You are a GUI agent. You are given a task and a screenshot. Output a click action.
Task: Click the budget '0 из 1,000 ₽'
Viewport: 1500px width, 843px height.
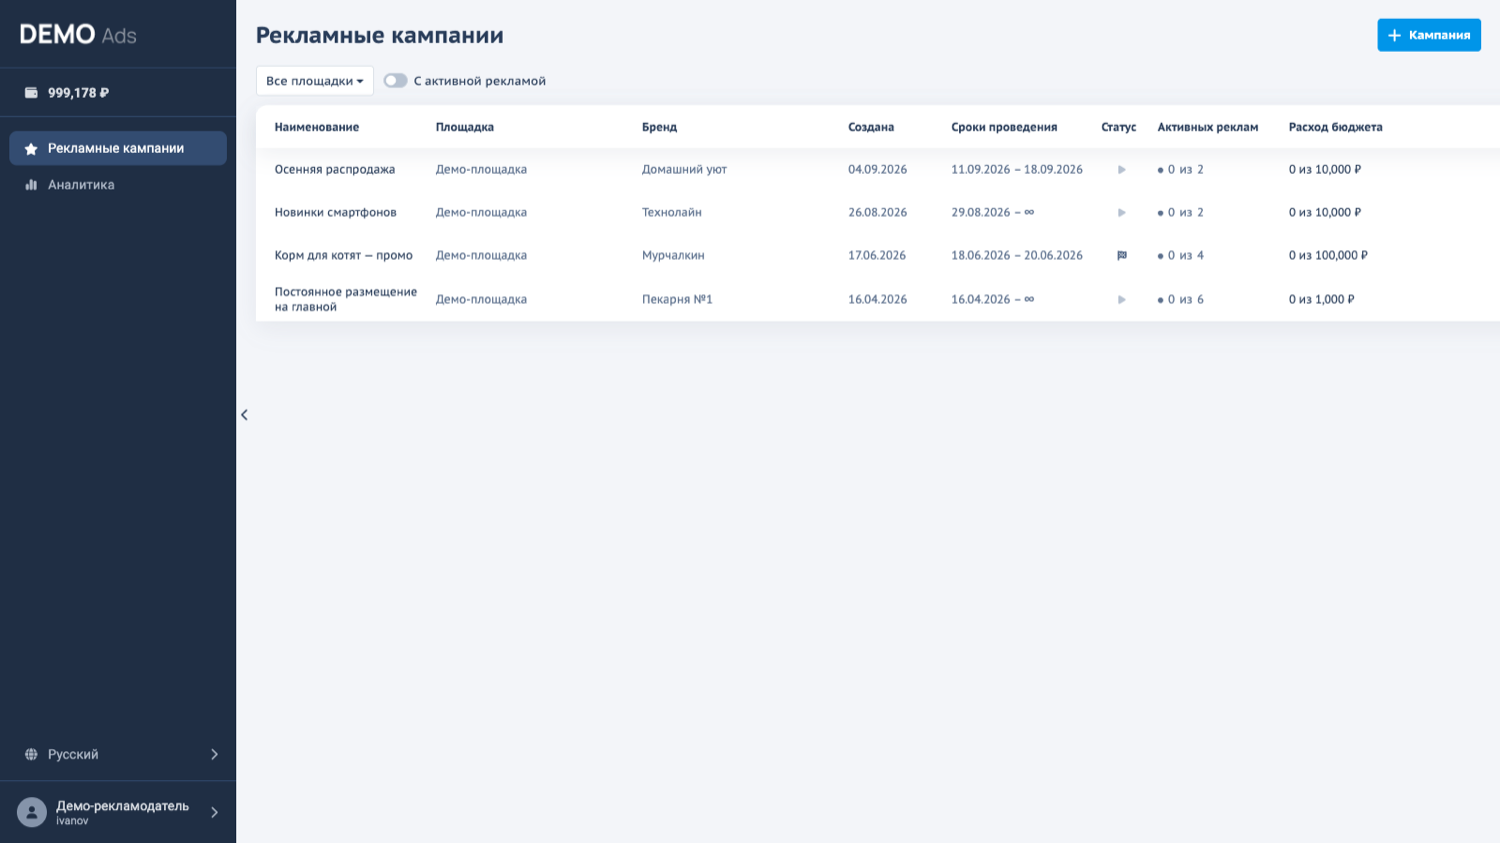click(1322, 300)
